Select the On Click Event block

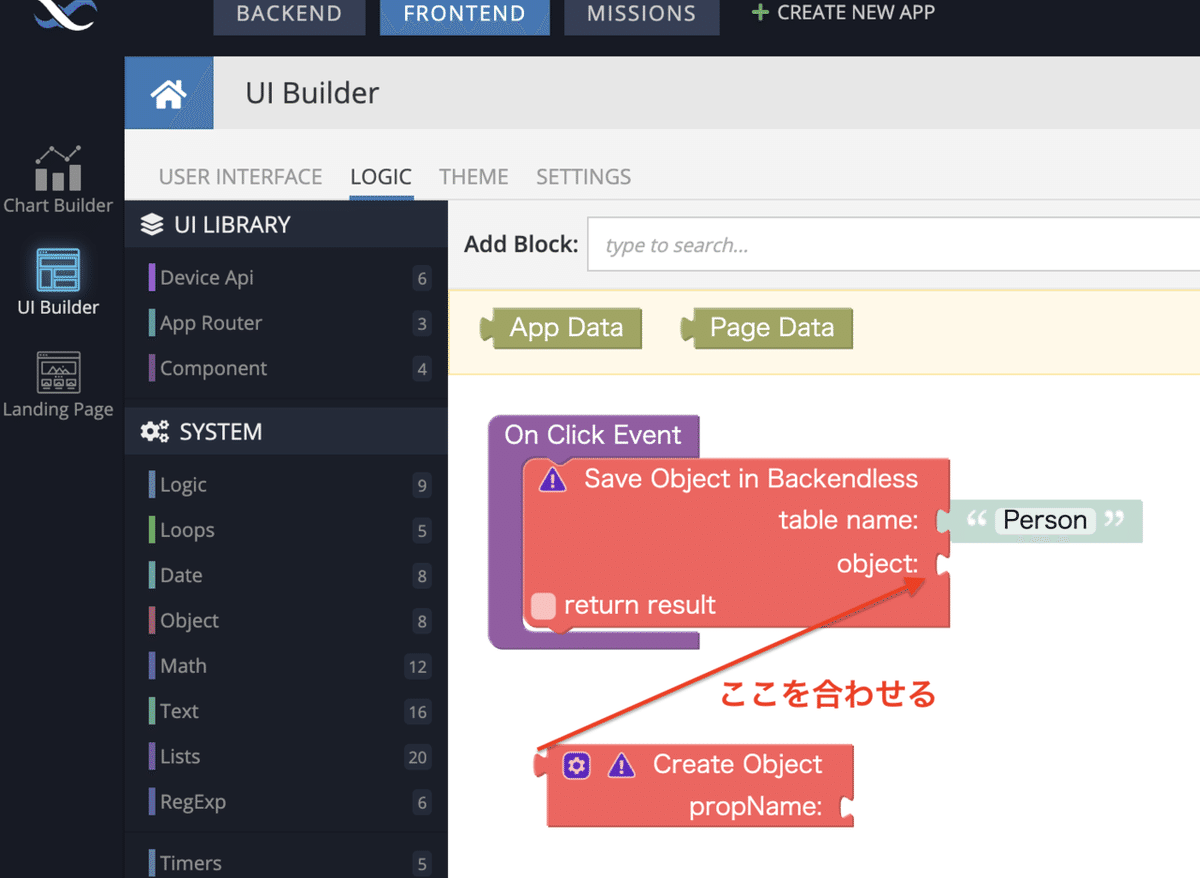point(593,435)
